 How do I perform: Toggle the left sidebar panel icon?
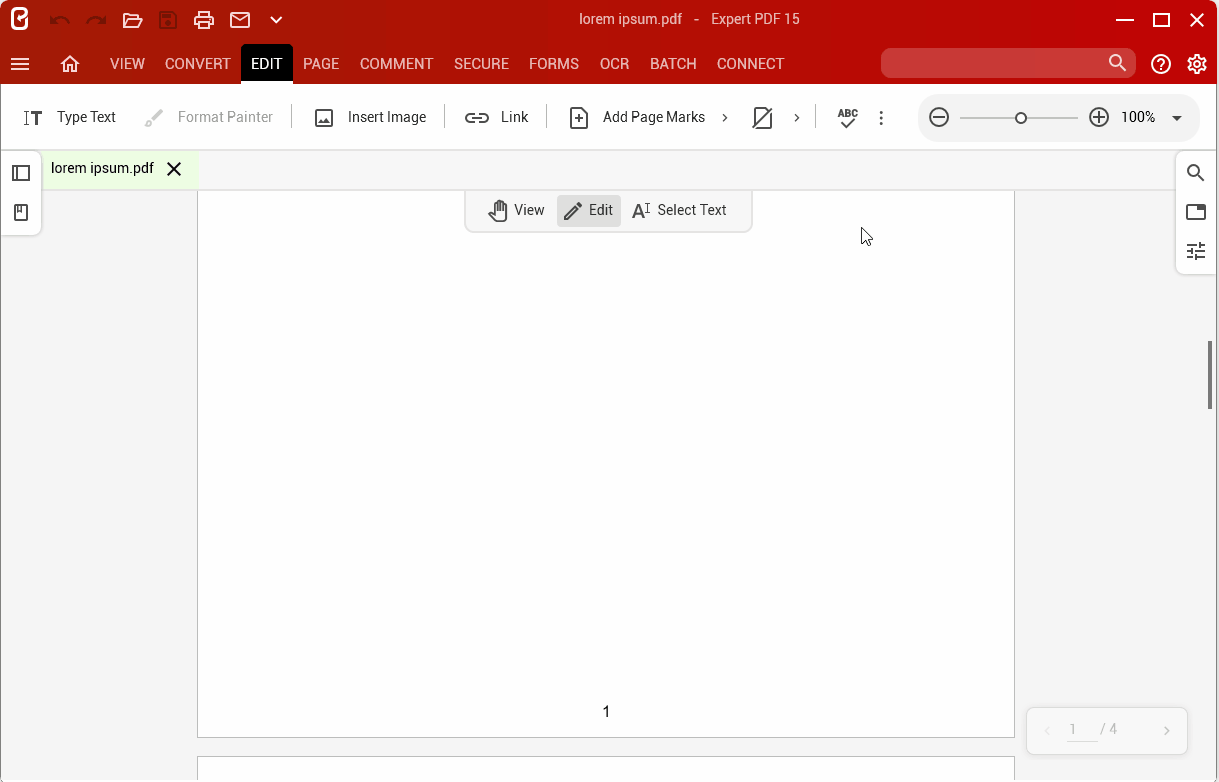[x=21, y=173]
